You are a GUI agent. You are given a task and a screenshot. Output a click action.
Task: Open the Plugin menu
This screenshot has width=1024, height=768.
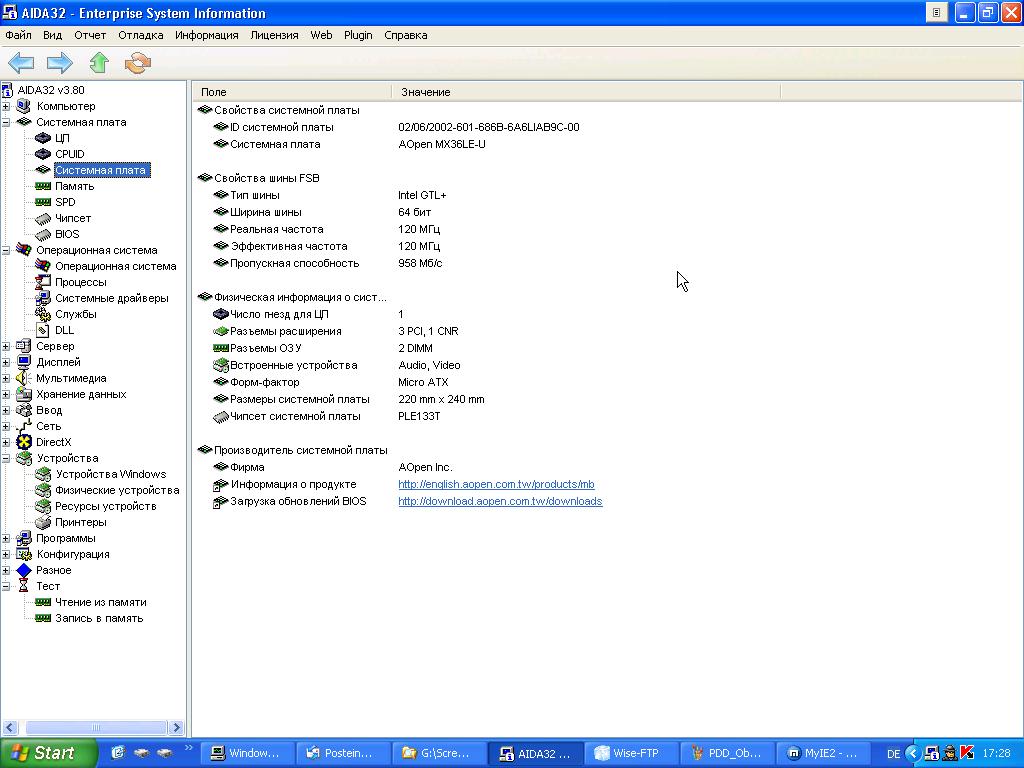(x=358, y=35)
